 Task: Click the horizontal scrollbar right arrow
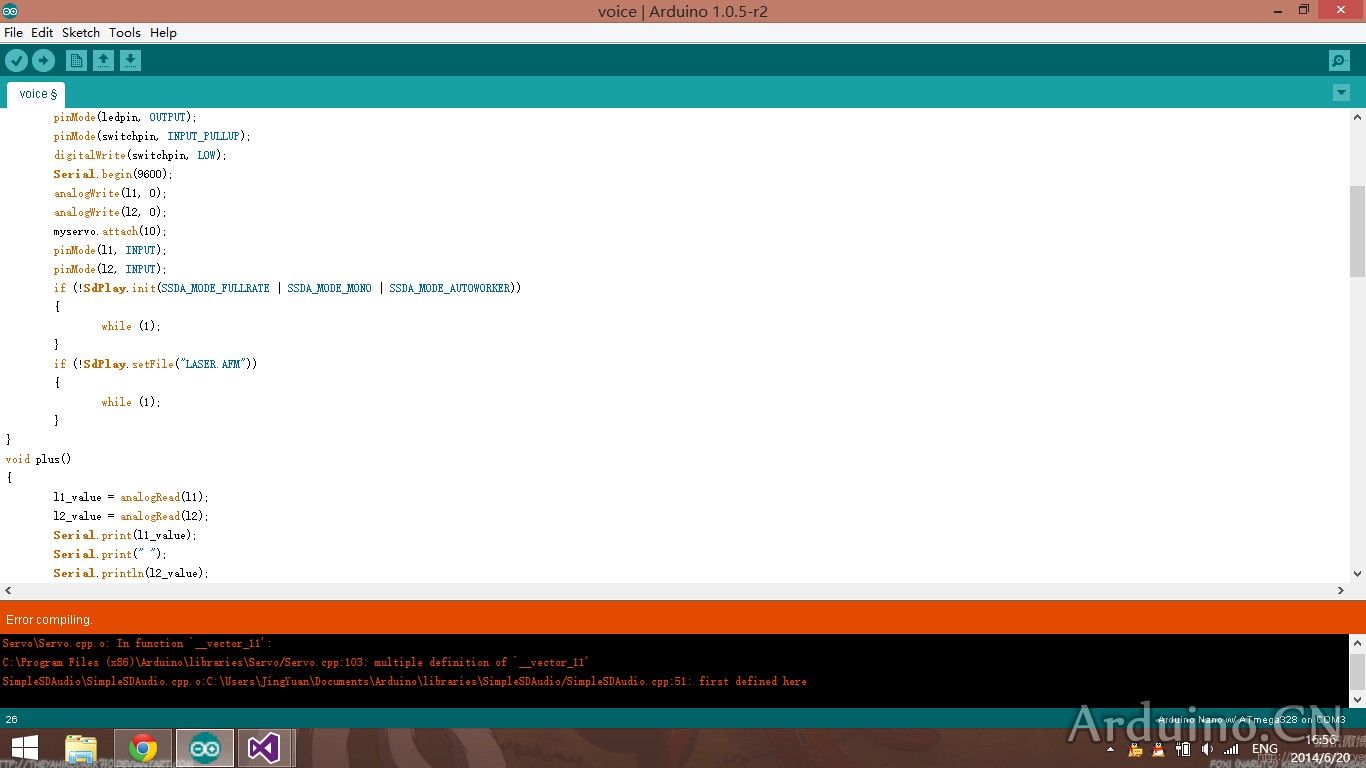click(1341, 591)
